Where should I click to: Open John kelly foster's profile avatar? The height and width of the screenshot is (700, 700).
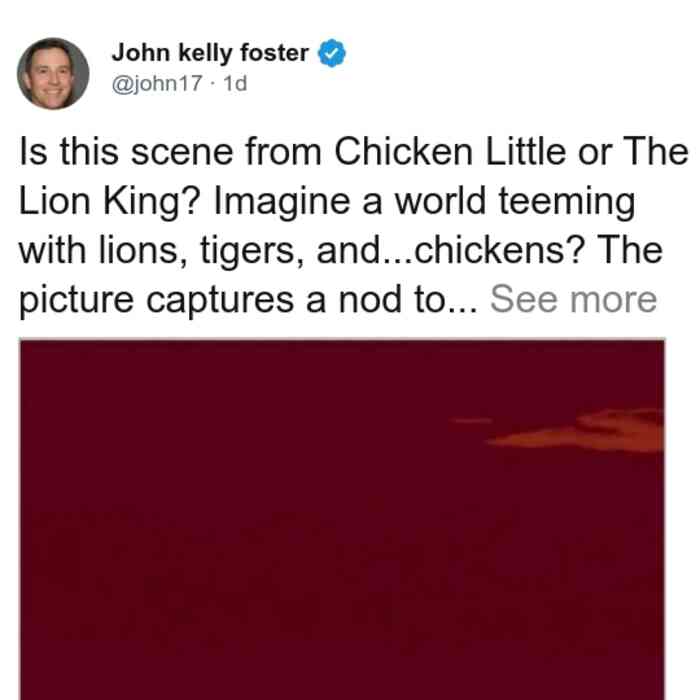pos(53,74)
